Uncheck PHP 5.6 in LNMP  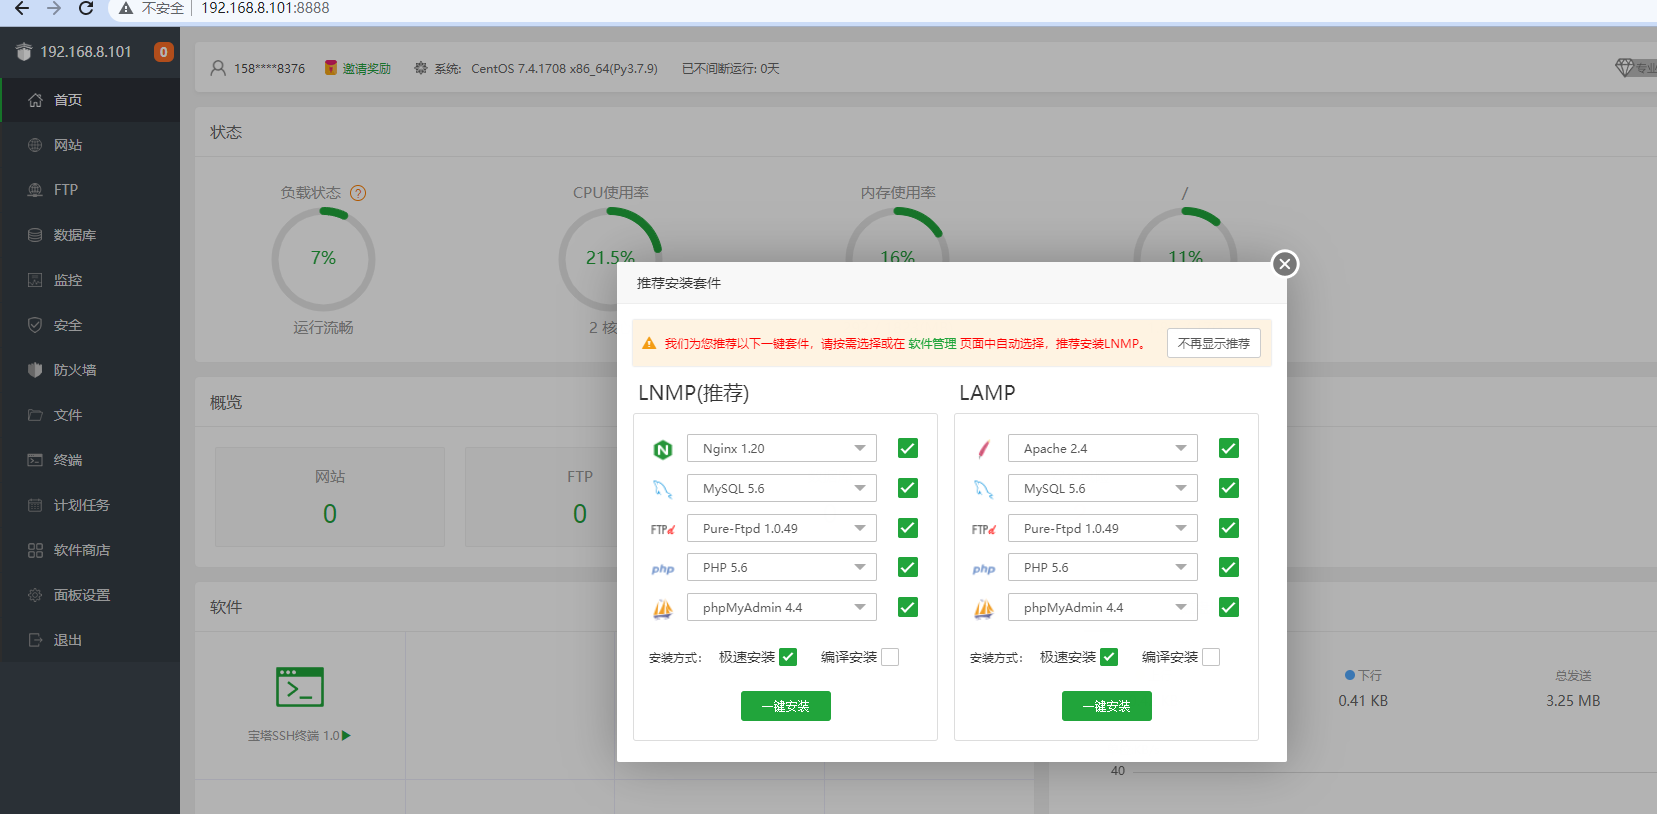click(908, 567)
